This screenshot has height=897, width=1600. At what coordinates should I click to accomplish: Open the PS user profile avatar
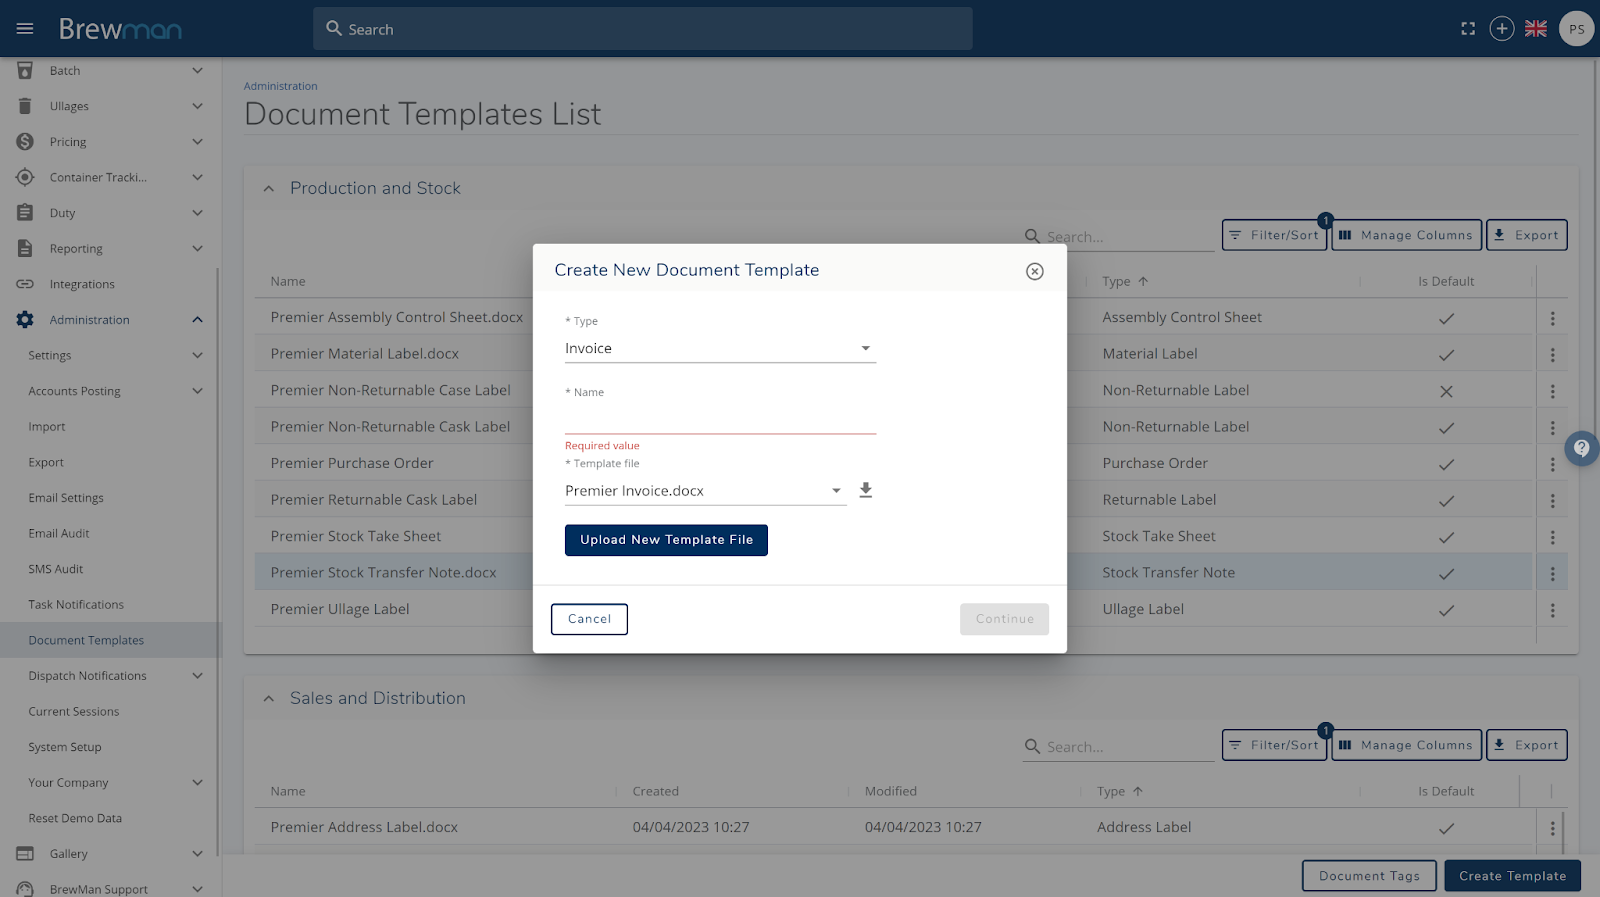1576,29
